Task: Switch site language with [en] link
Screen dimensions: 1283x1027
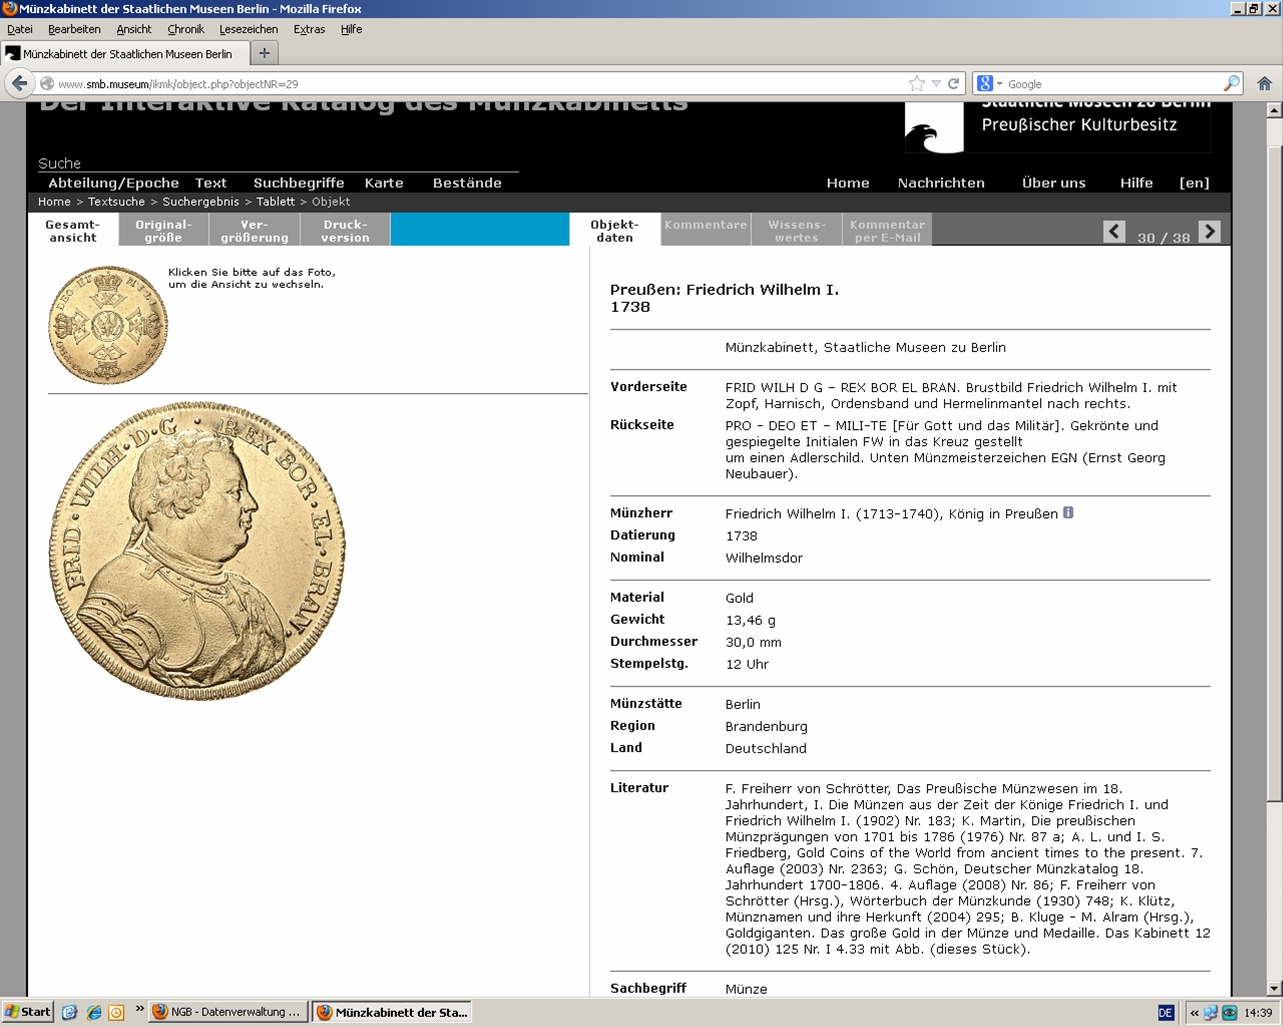Action: point(1194,183)
